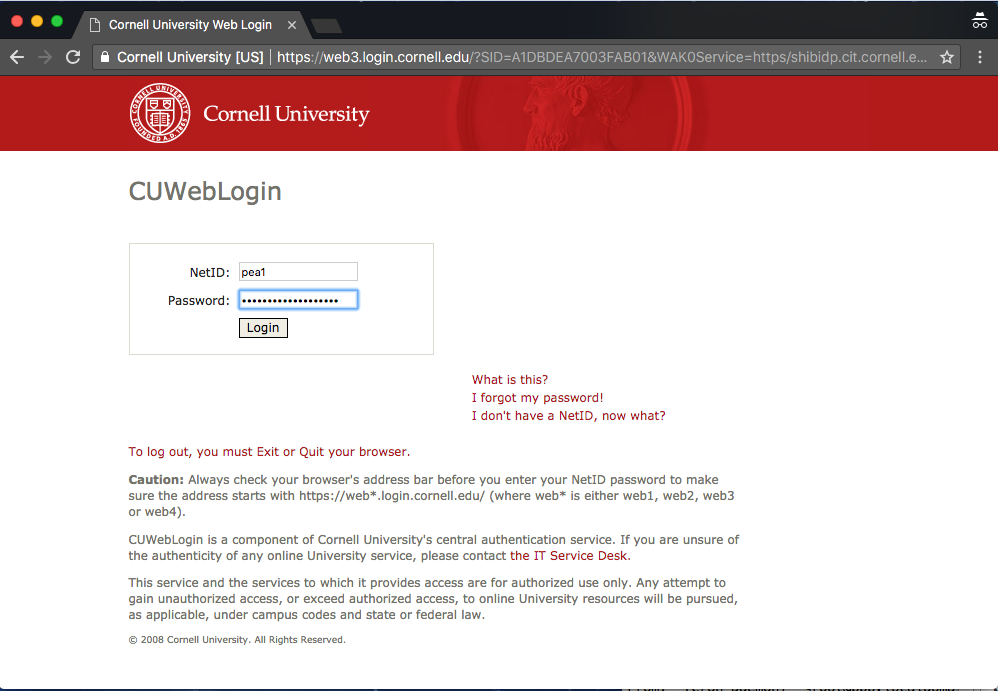998x691 pixels.
Task: Click the browser forward arrow
Action: point(45,57)
